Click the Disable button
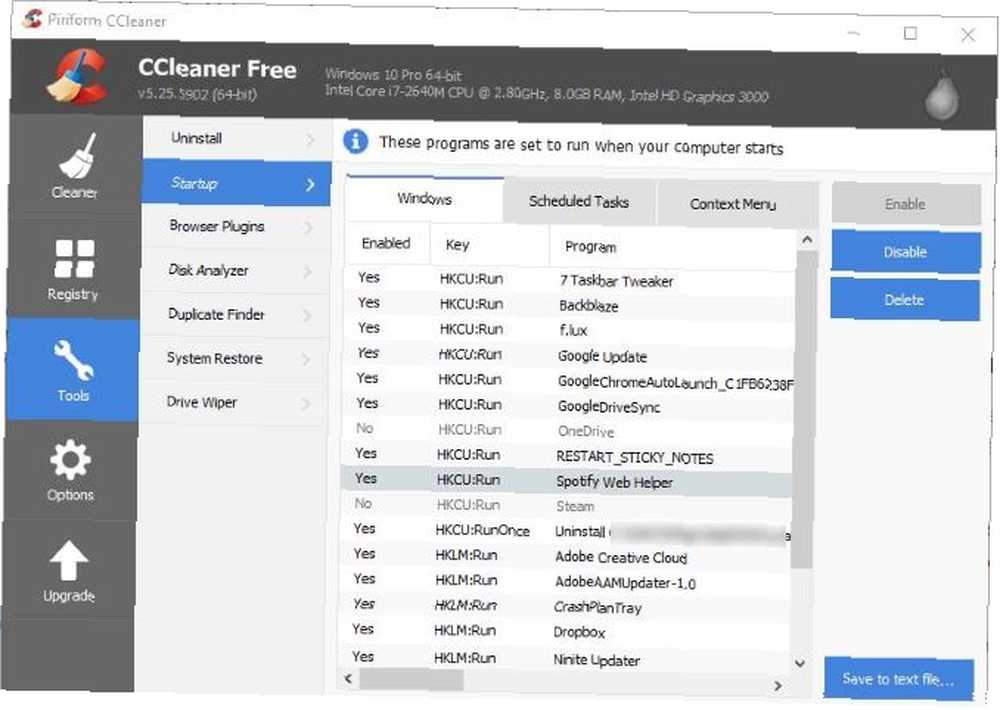The width and height of the screenshot is (1000, 710). 905,252
